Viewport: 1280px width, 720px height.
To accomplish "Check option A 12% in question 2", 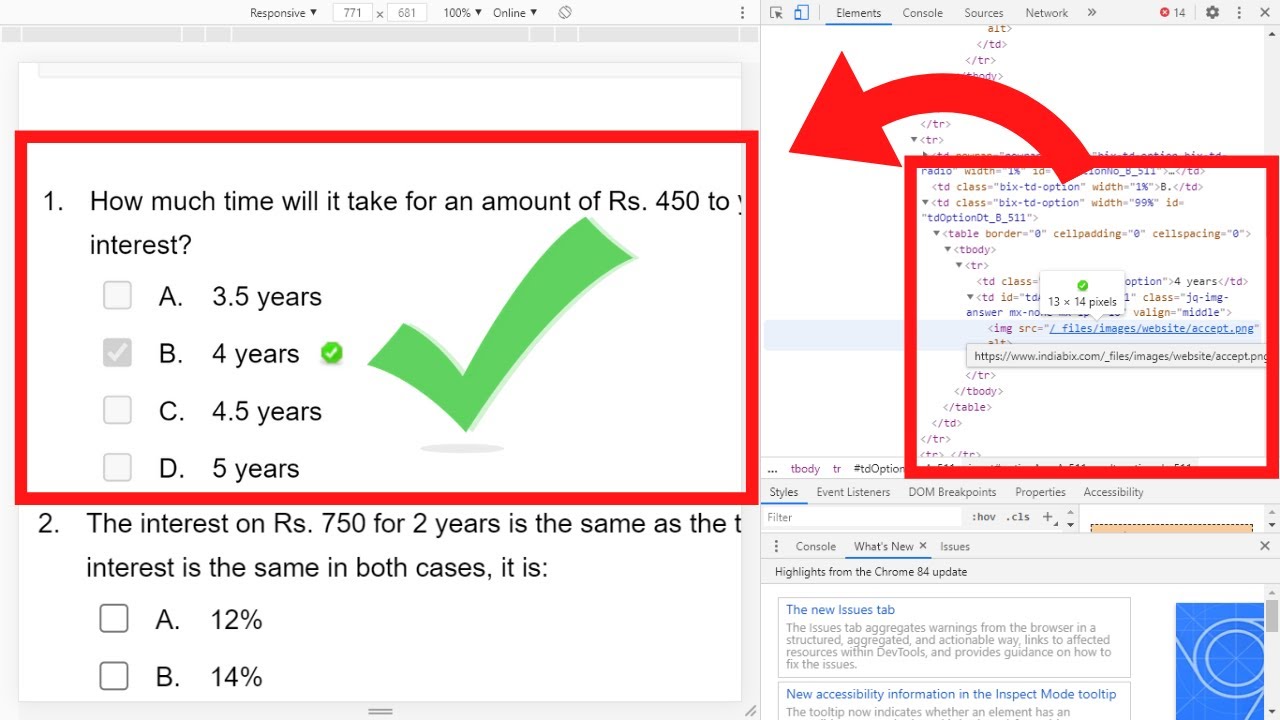I will pyautogui.click(x=114, y=619).
